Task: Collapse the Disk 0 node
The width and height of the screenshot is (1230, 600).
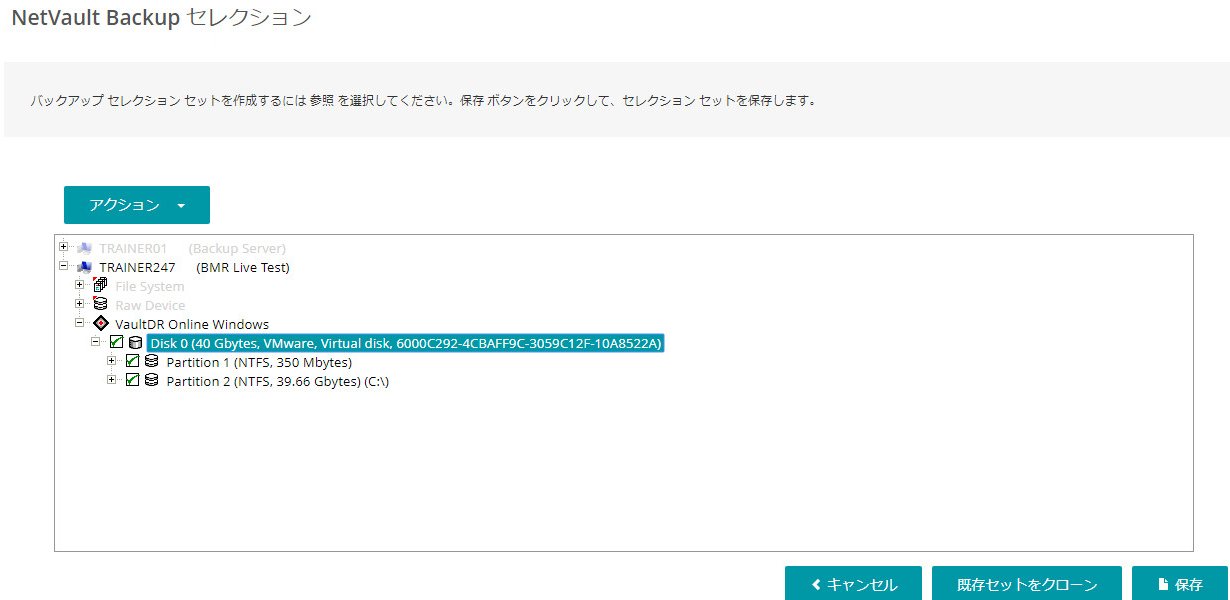Action: coord(96,342)
